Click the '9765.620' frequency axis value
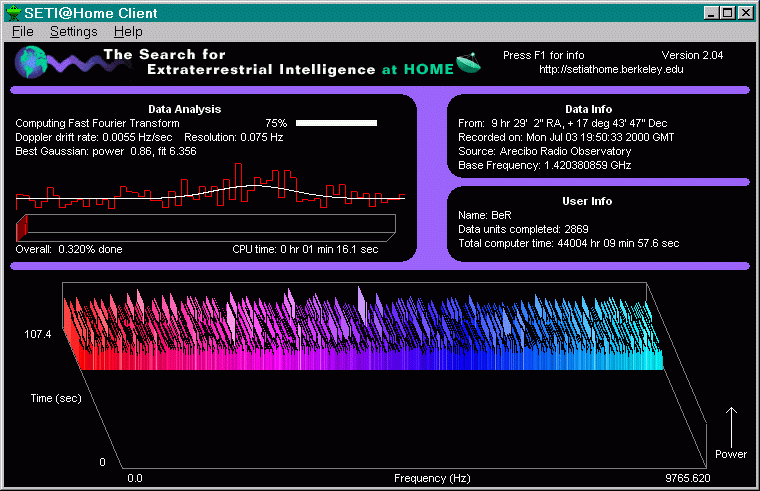This screenshot has height=491, width=760. click(688, 478)
